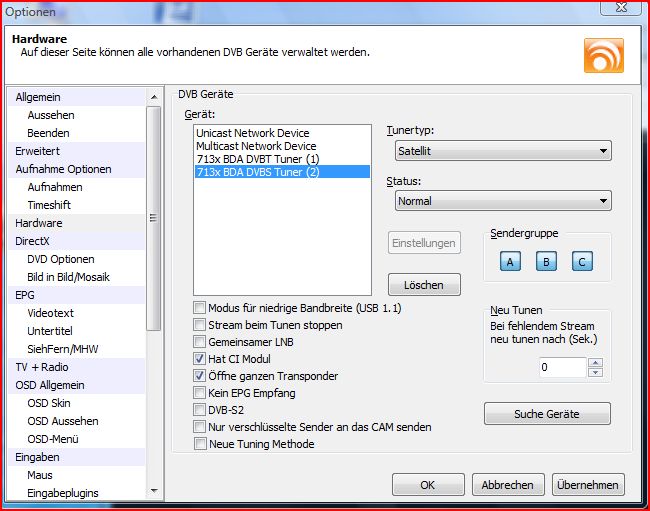Click Suche Geräte button

point(547,414)
